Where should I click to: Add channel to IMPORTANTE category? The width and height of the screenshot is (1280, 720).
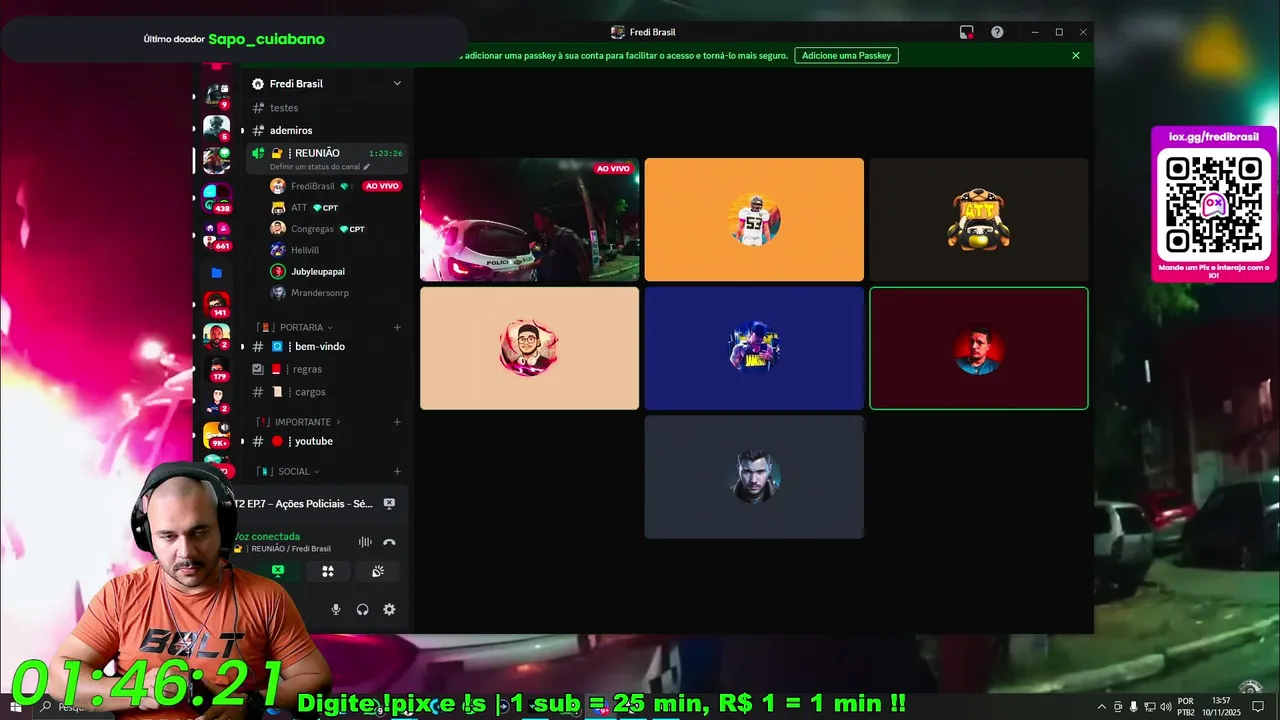(x=397, y=422)
